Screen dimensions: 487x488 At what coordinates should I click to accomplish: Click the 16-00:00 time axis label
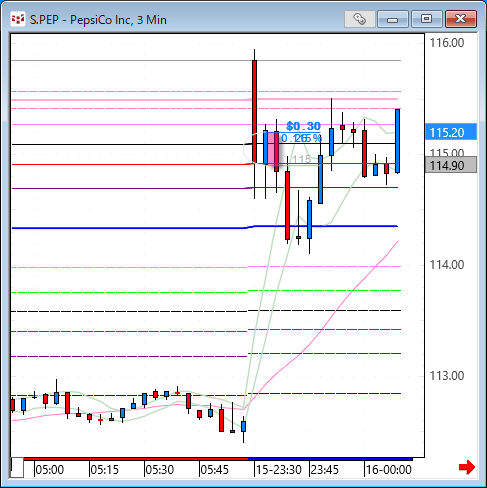pyautogui.click(x=389, y=470)
